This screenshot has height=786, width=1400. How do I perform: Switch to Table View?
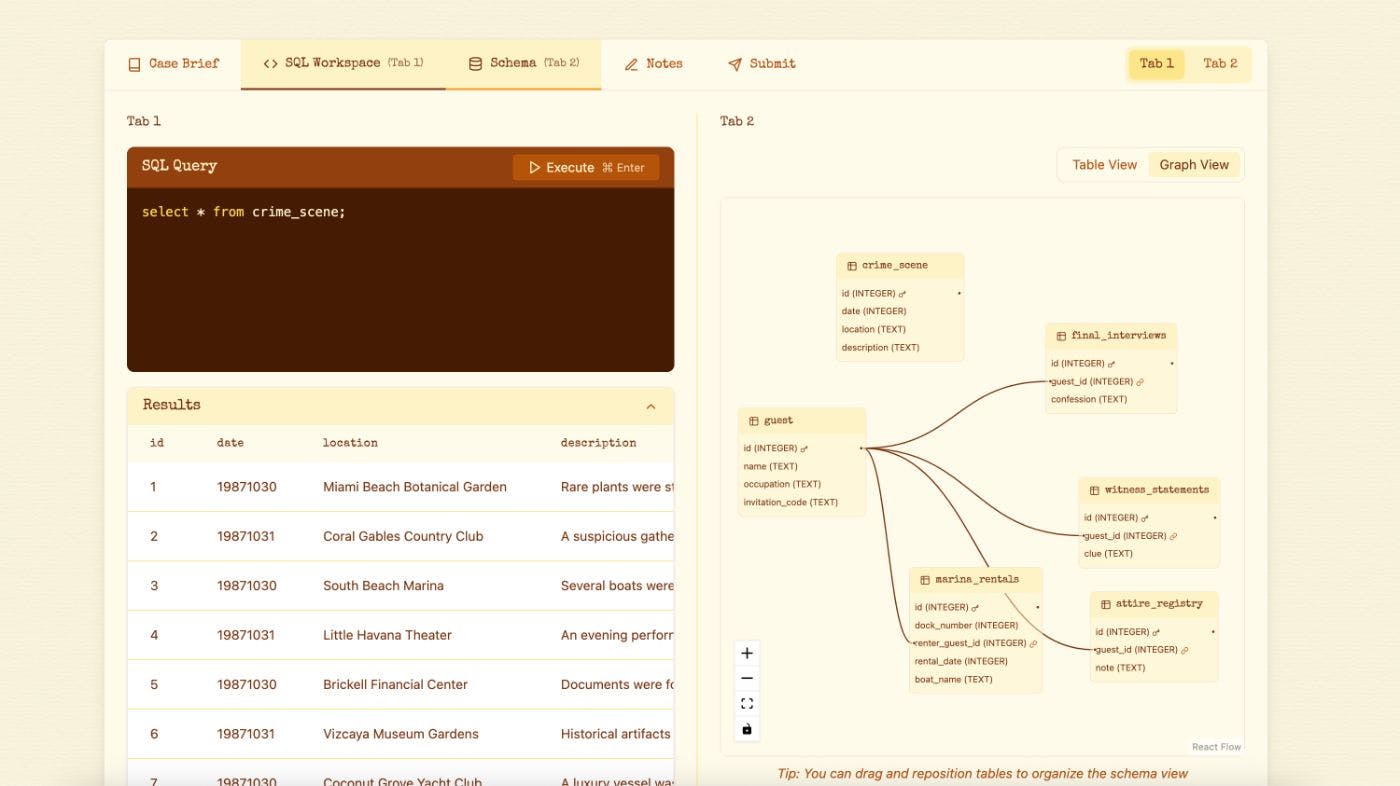[x=1104, y=164]
